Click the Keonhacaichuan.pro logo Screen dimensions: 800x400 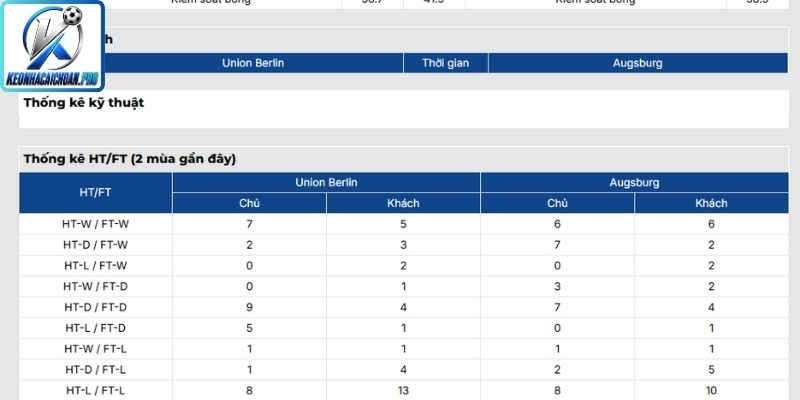[52, 46]
